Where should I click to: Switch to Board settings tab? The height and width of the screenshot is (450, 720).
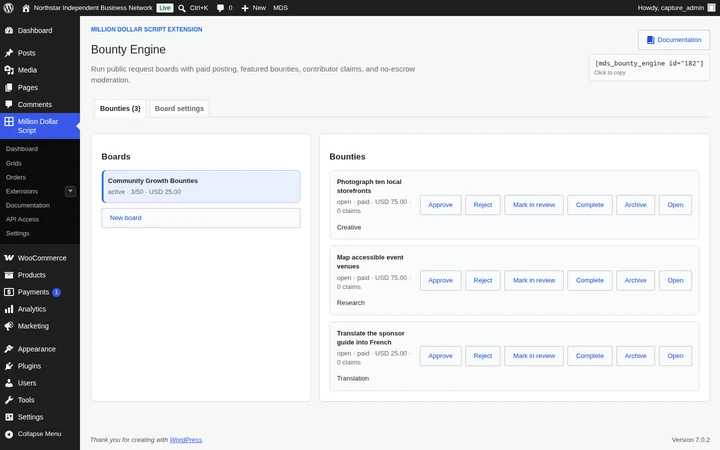tap(179, 108)
